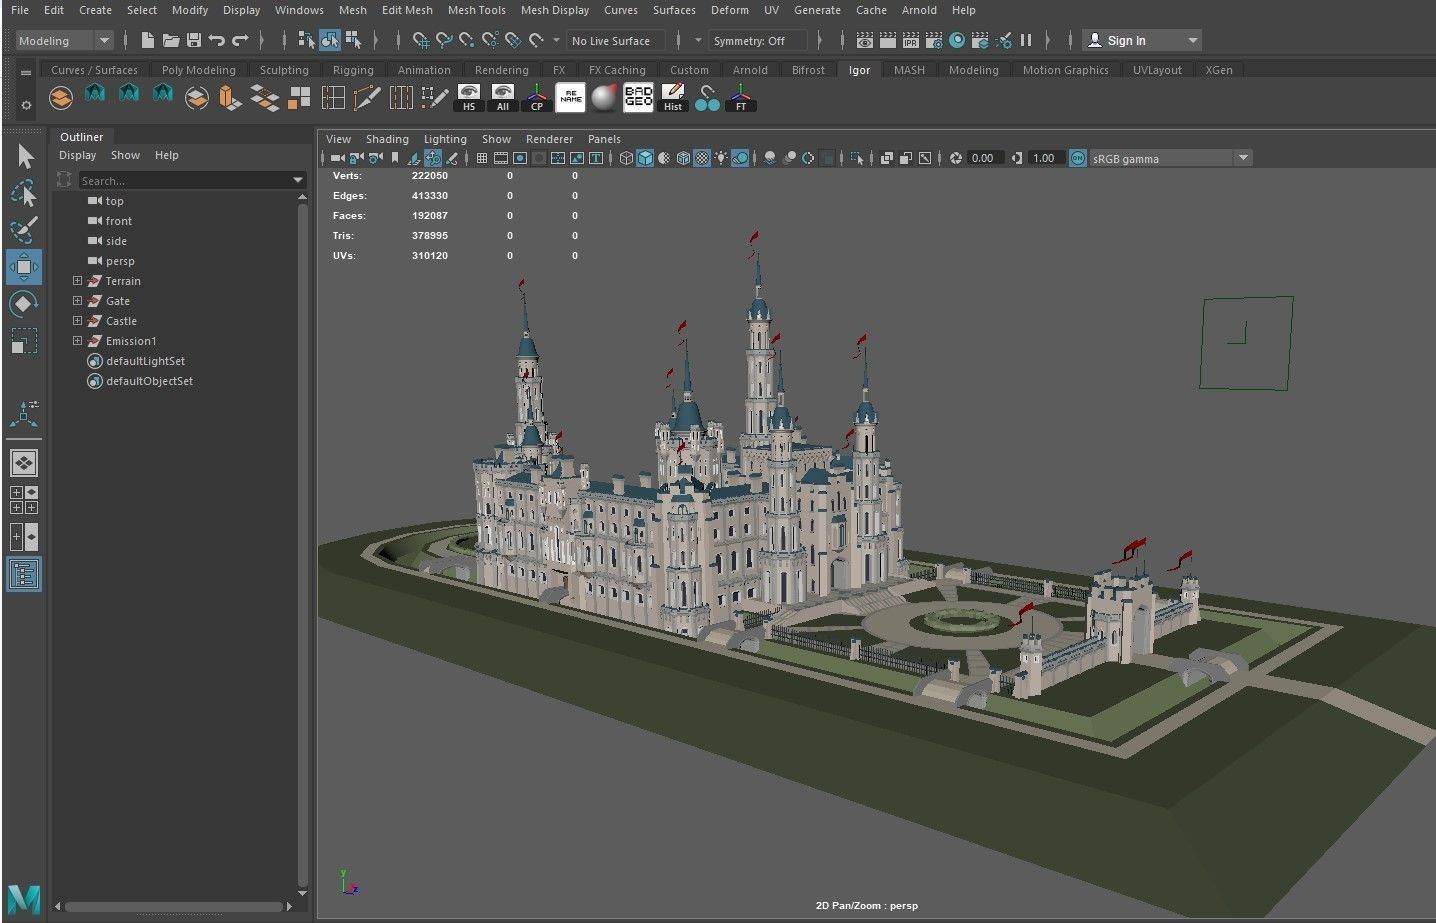Image resolution: width=1436 pixels, height=923 pixels.
Task: Undo the last action via arrow icon
Action: (x=216, y=40)
